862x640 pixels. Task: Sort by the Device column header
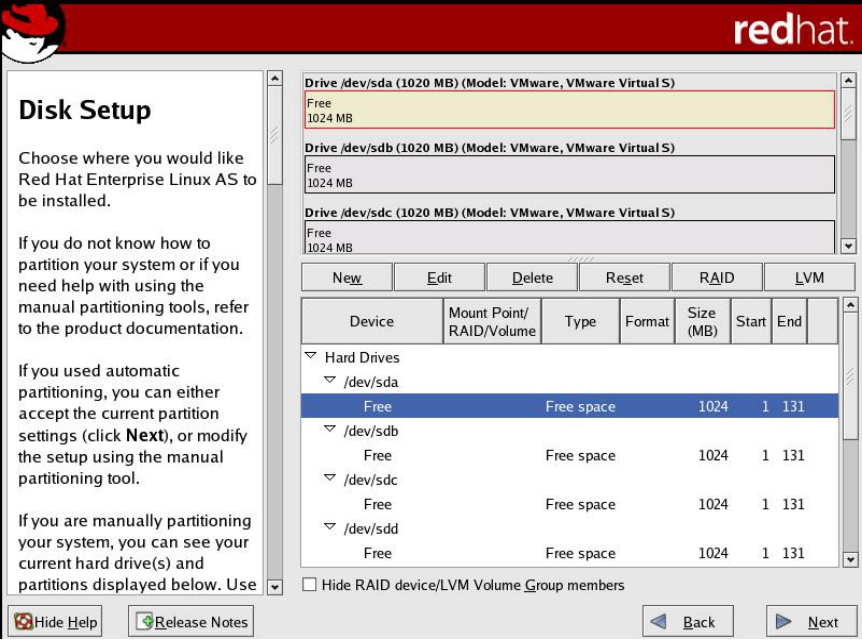click(x=371, y=321)
